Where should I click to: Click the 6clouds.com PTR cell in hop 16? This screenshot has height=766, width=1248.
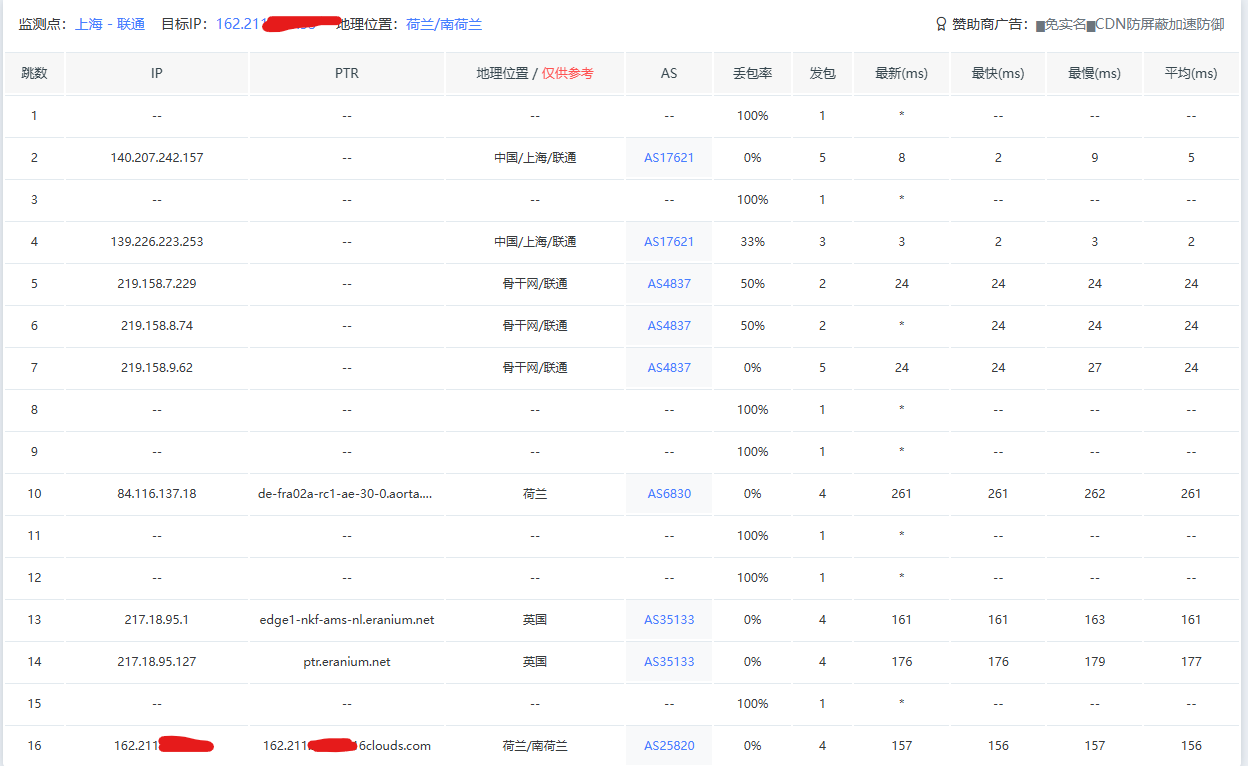tap(347, 746)
